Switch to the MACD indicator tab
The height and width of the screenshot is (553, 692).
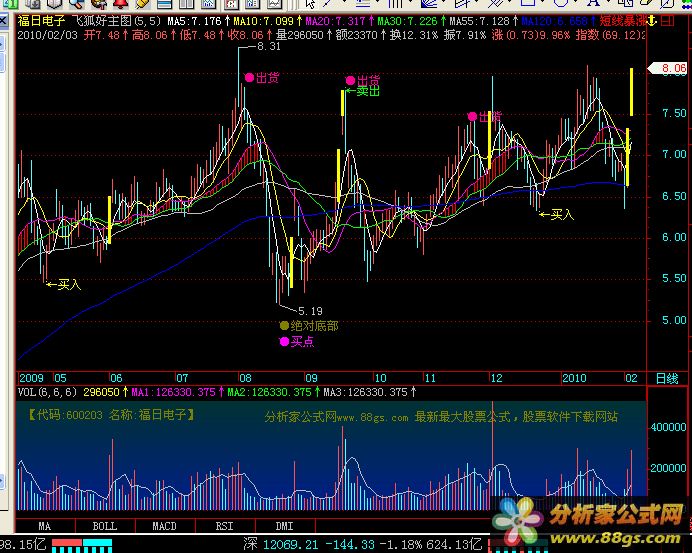[x=164, y=526]
